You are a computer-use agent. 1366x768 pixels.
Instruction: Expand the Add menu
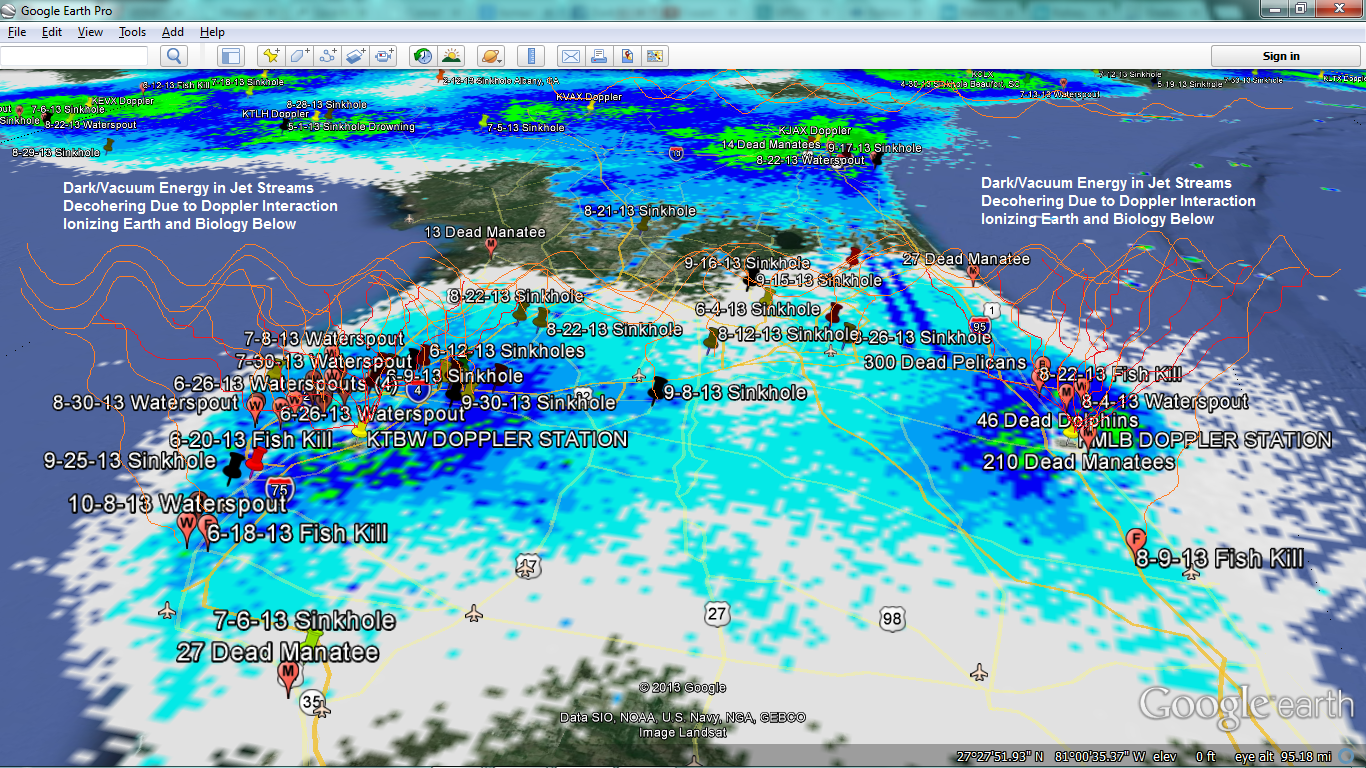point(173,32)
